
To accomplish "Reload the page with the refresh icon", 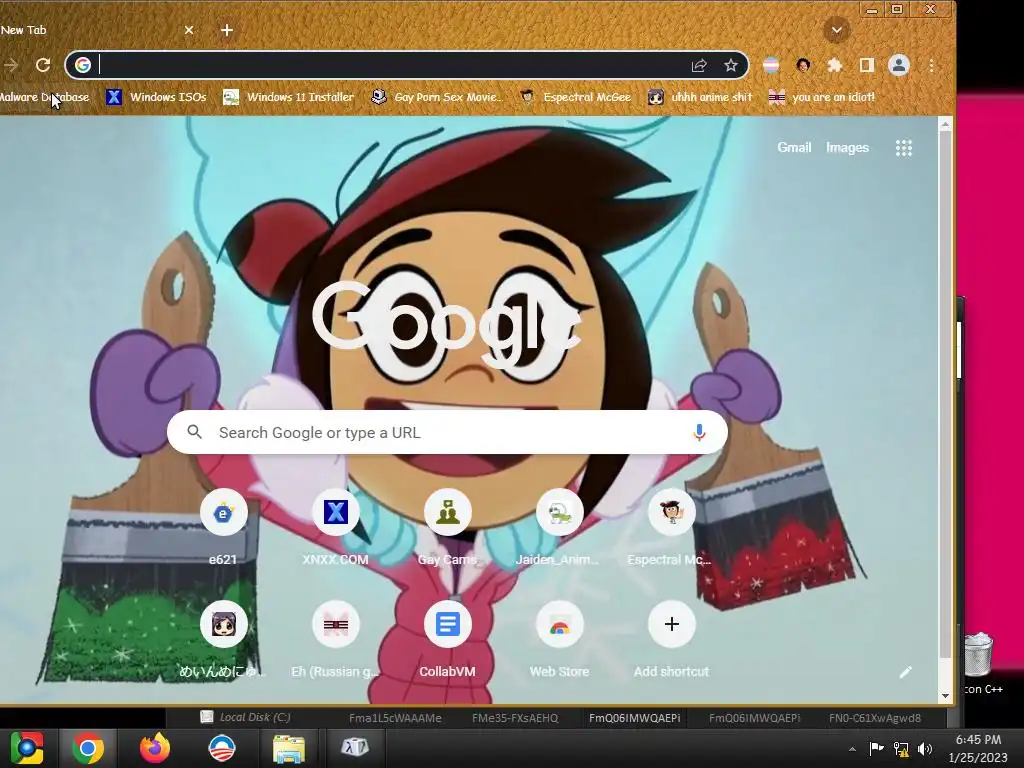I will [x=43, y=65].
